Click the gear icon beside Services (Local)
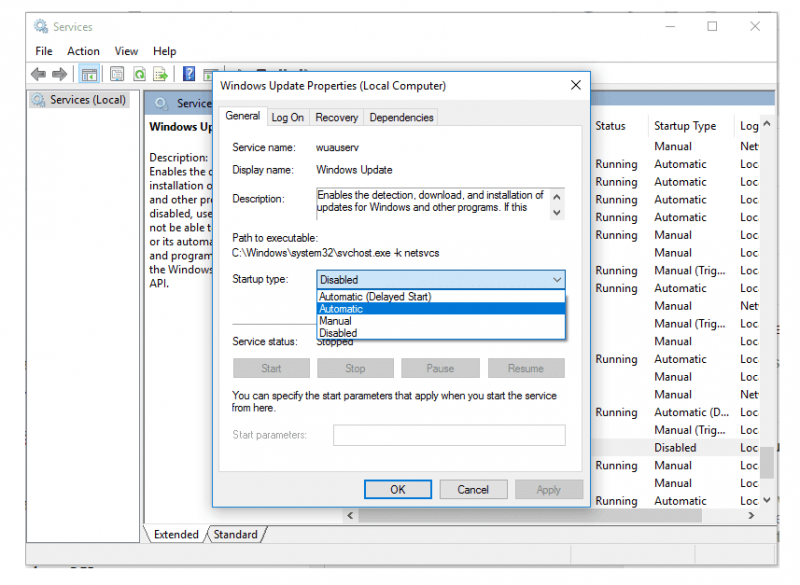This screenshot has height=585, width=800. point(39,99)
